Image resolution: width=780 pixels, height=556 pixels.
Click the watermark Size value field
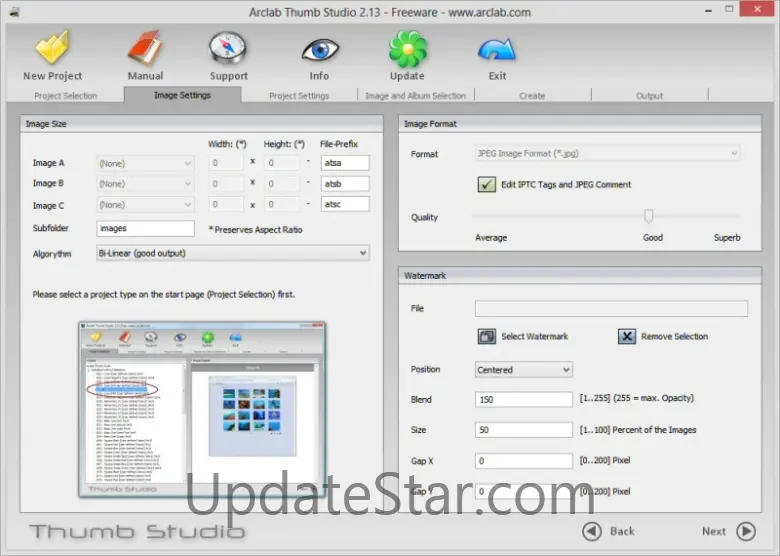click(x=524, y=430)
